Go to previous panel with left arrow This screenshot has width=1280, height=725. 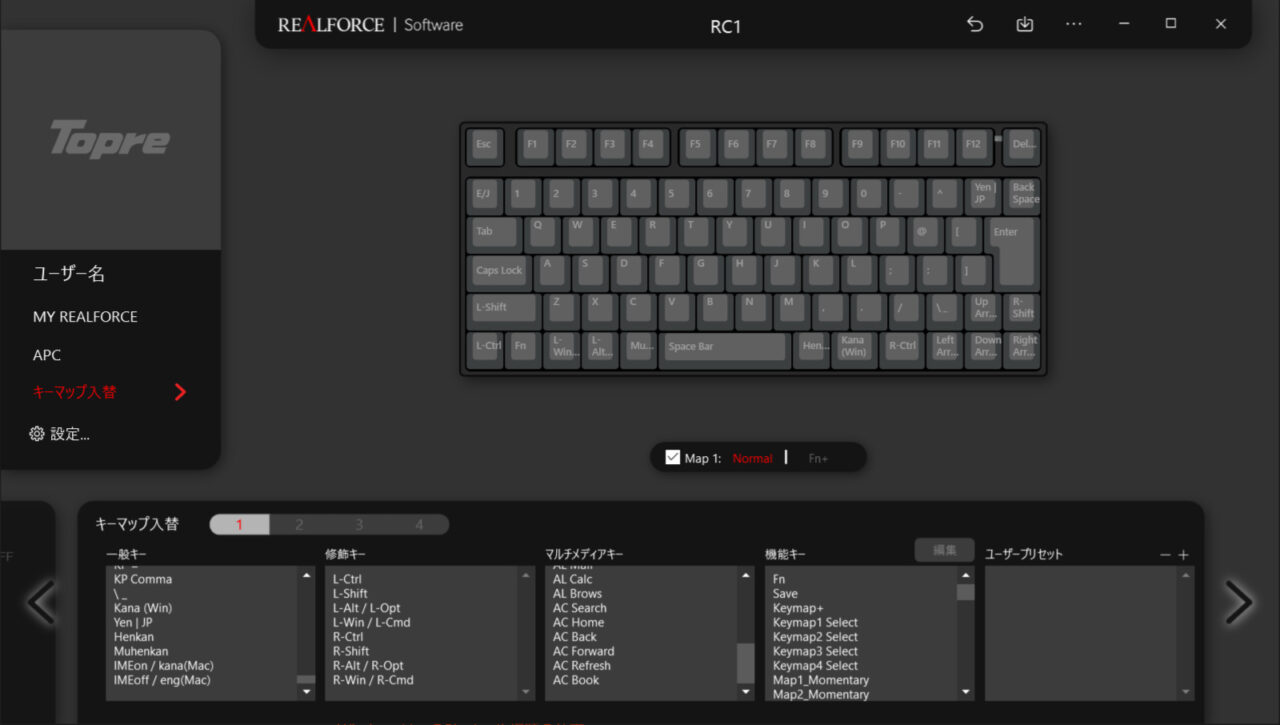[x=41, y=602]
